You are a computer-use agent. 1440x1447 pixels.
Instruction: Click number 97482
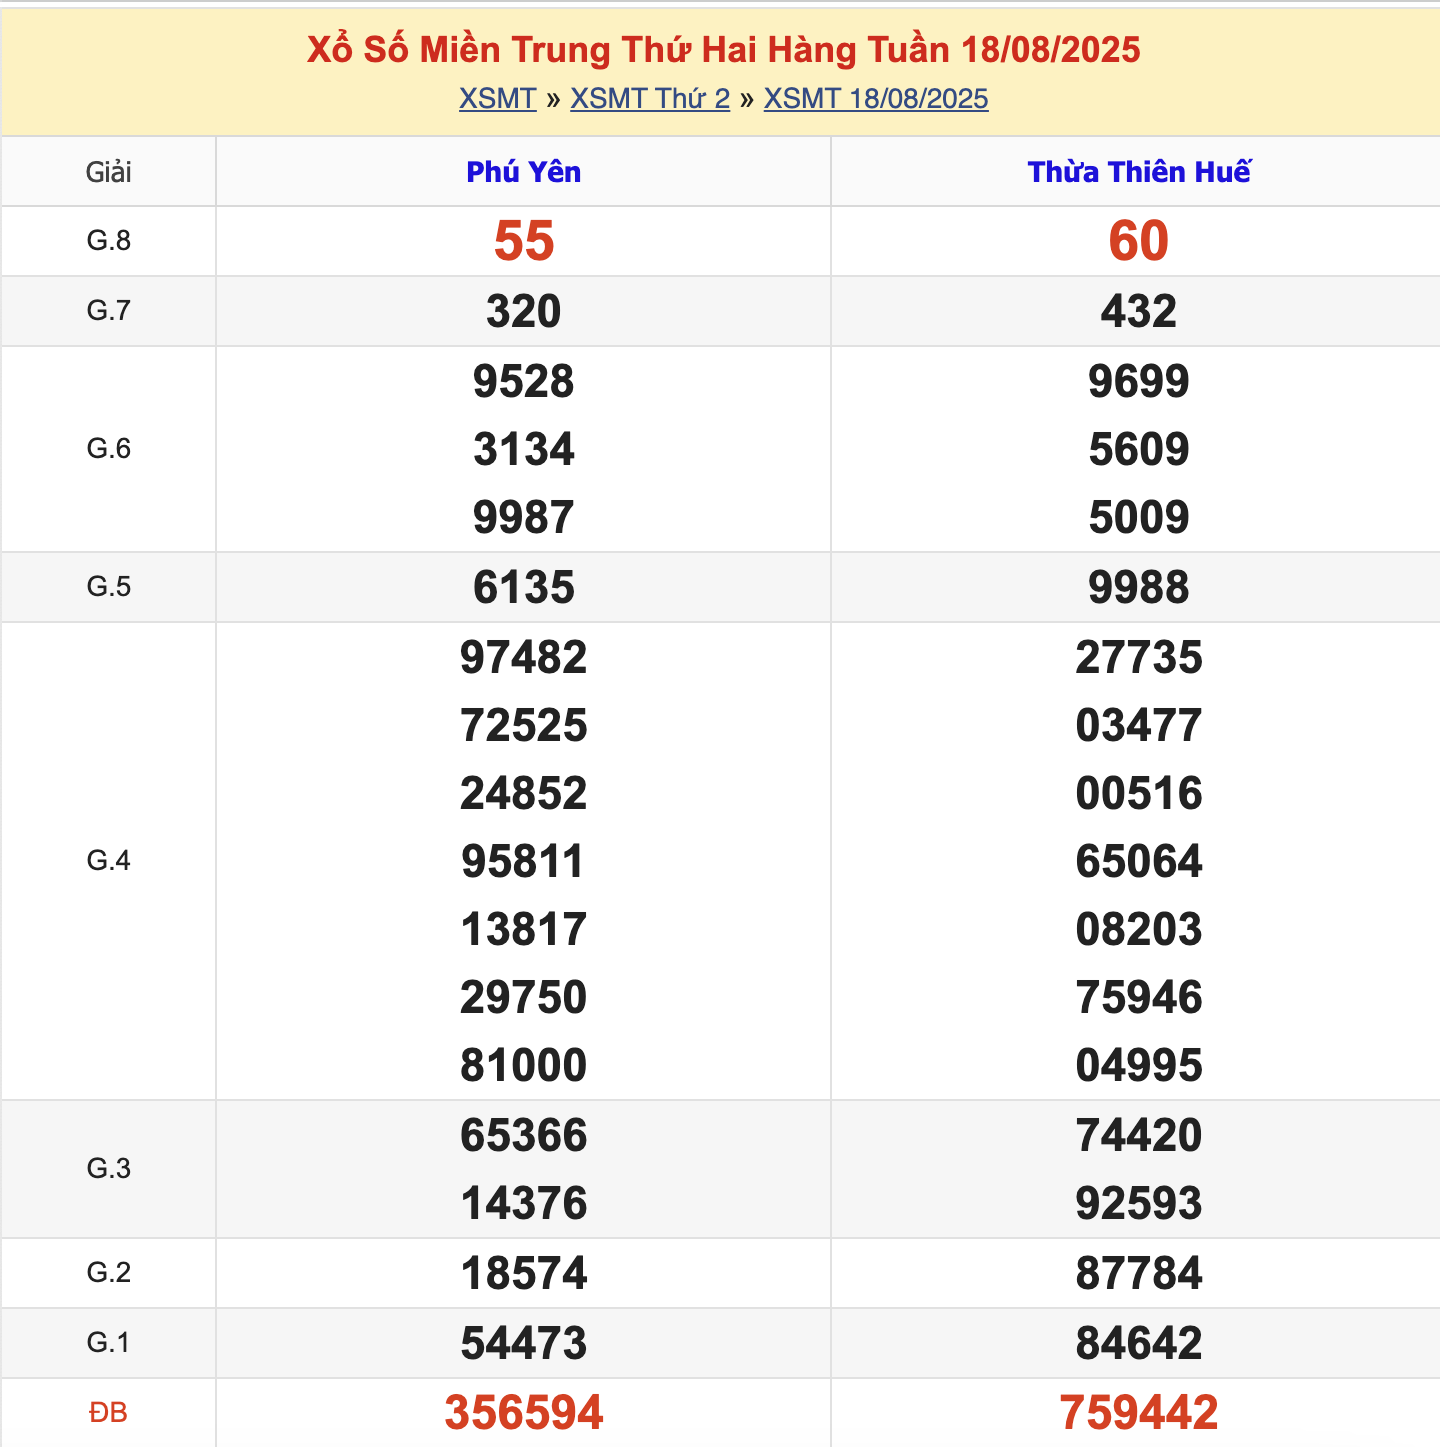(x=523, y=657)
